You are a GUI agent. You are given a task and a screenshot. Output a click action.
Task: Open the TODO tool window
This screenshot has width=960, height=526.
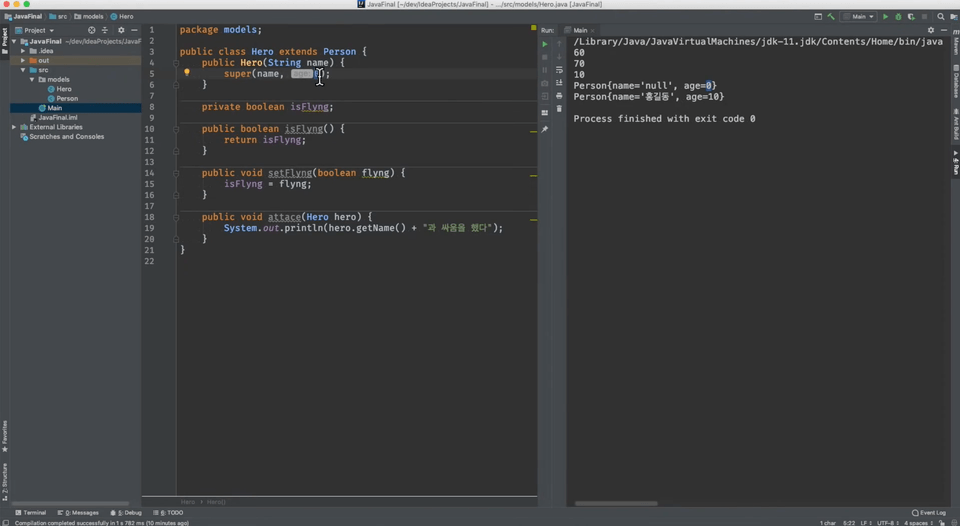pyautogui.click(x=168, y=513)
